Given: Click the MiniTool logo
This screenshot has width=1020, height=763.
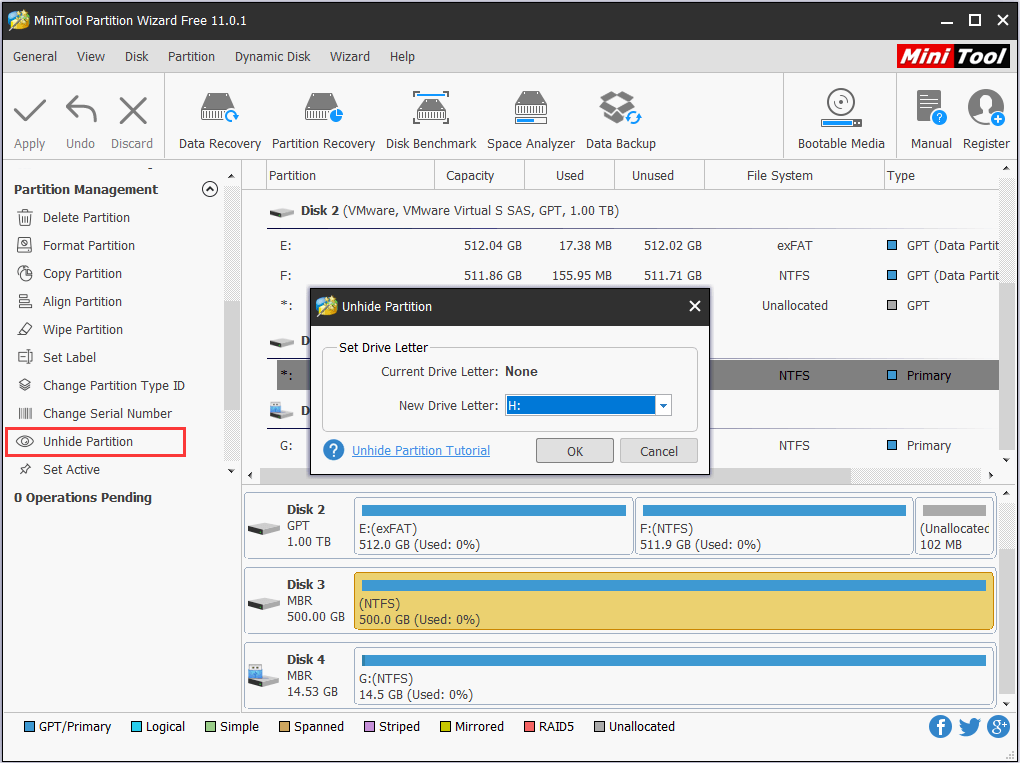Looking at the screenshot, I should 953,56.
